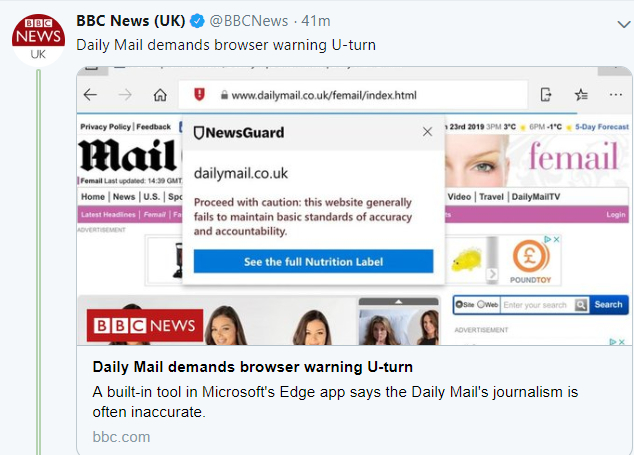The image size is (634, 455).
Task: Click the reading view icon beside address bar
Action: pyautogui.click(x=546, y=95)
